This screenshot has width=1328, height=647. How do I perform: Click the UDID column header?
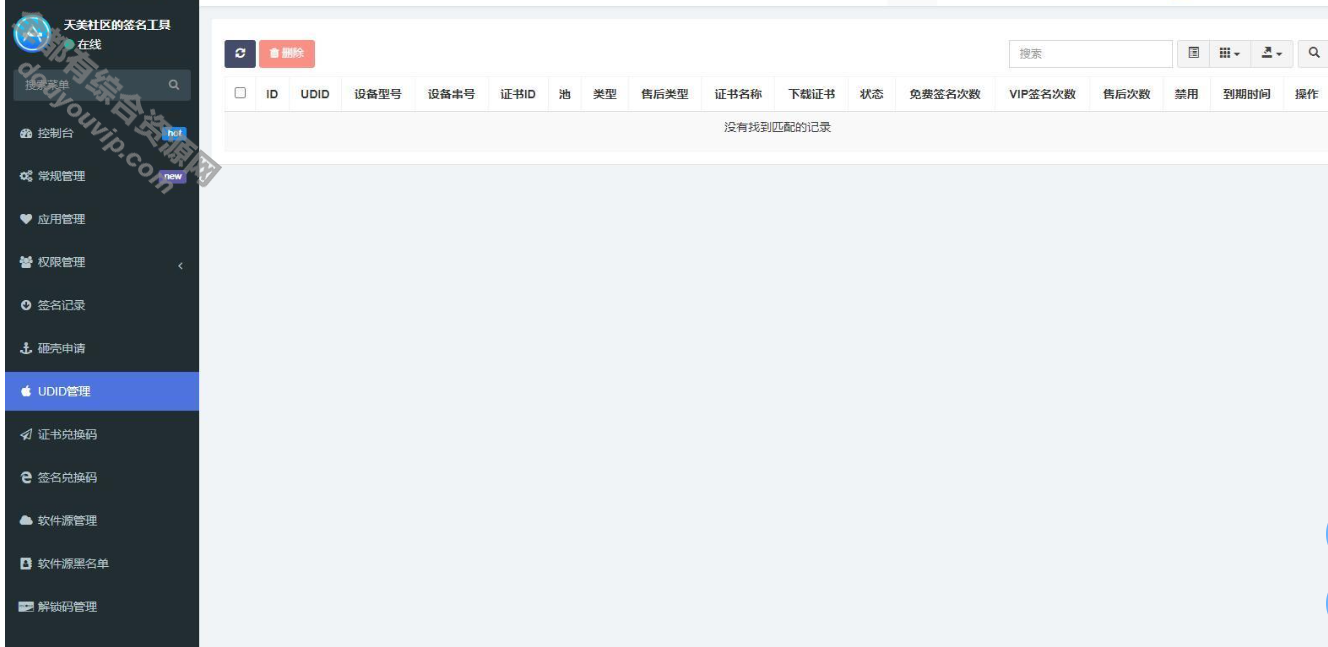[x=315, y=94]
